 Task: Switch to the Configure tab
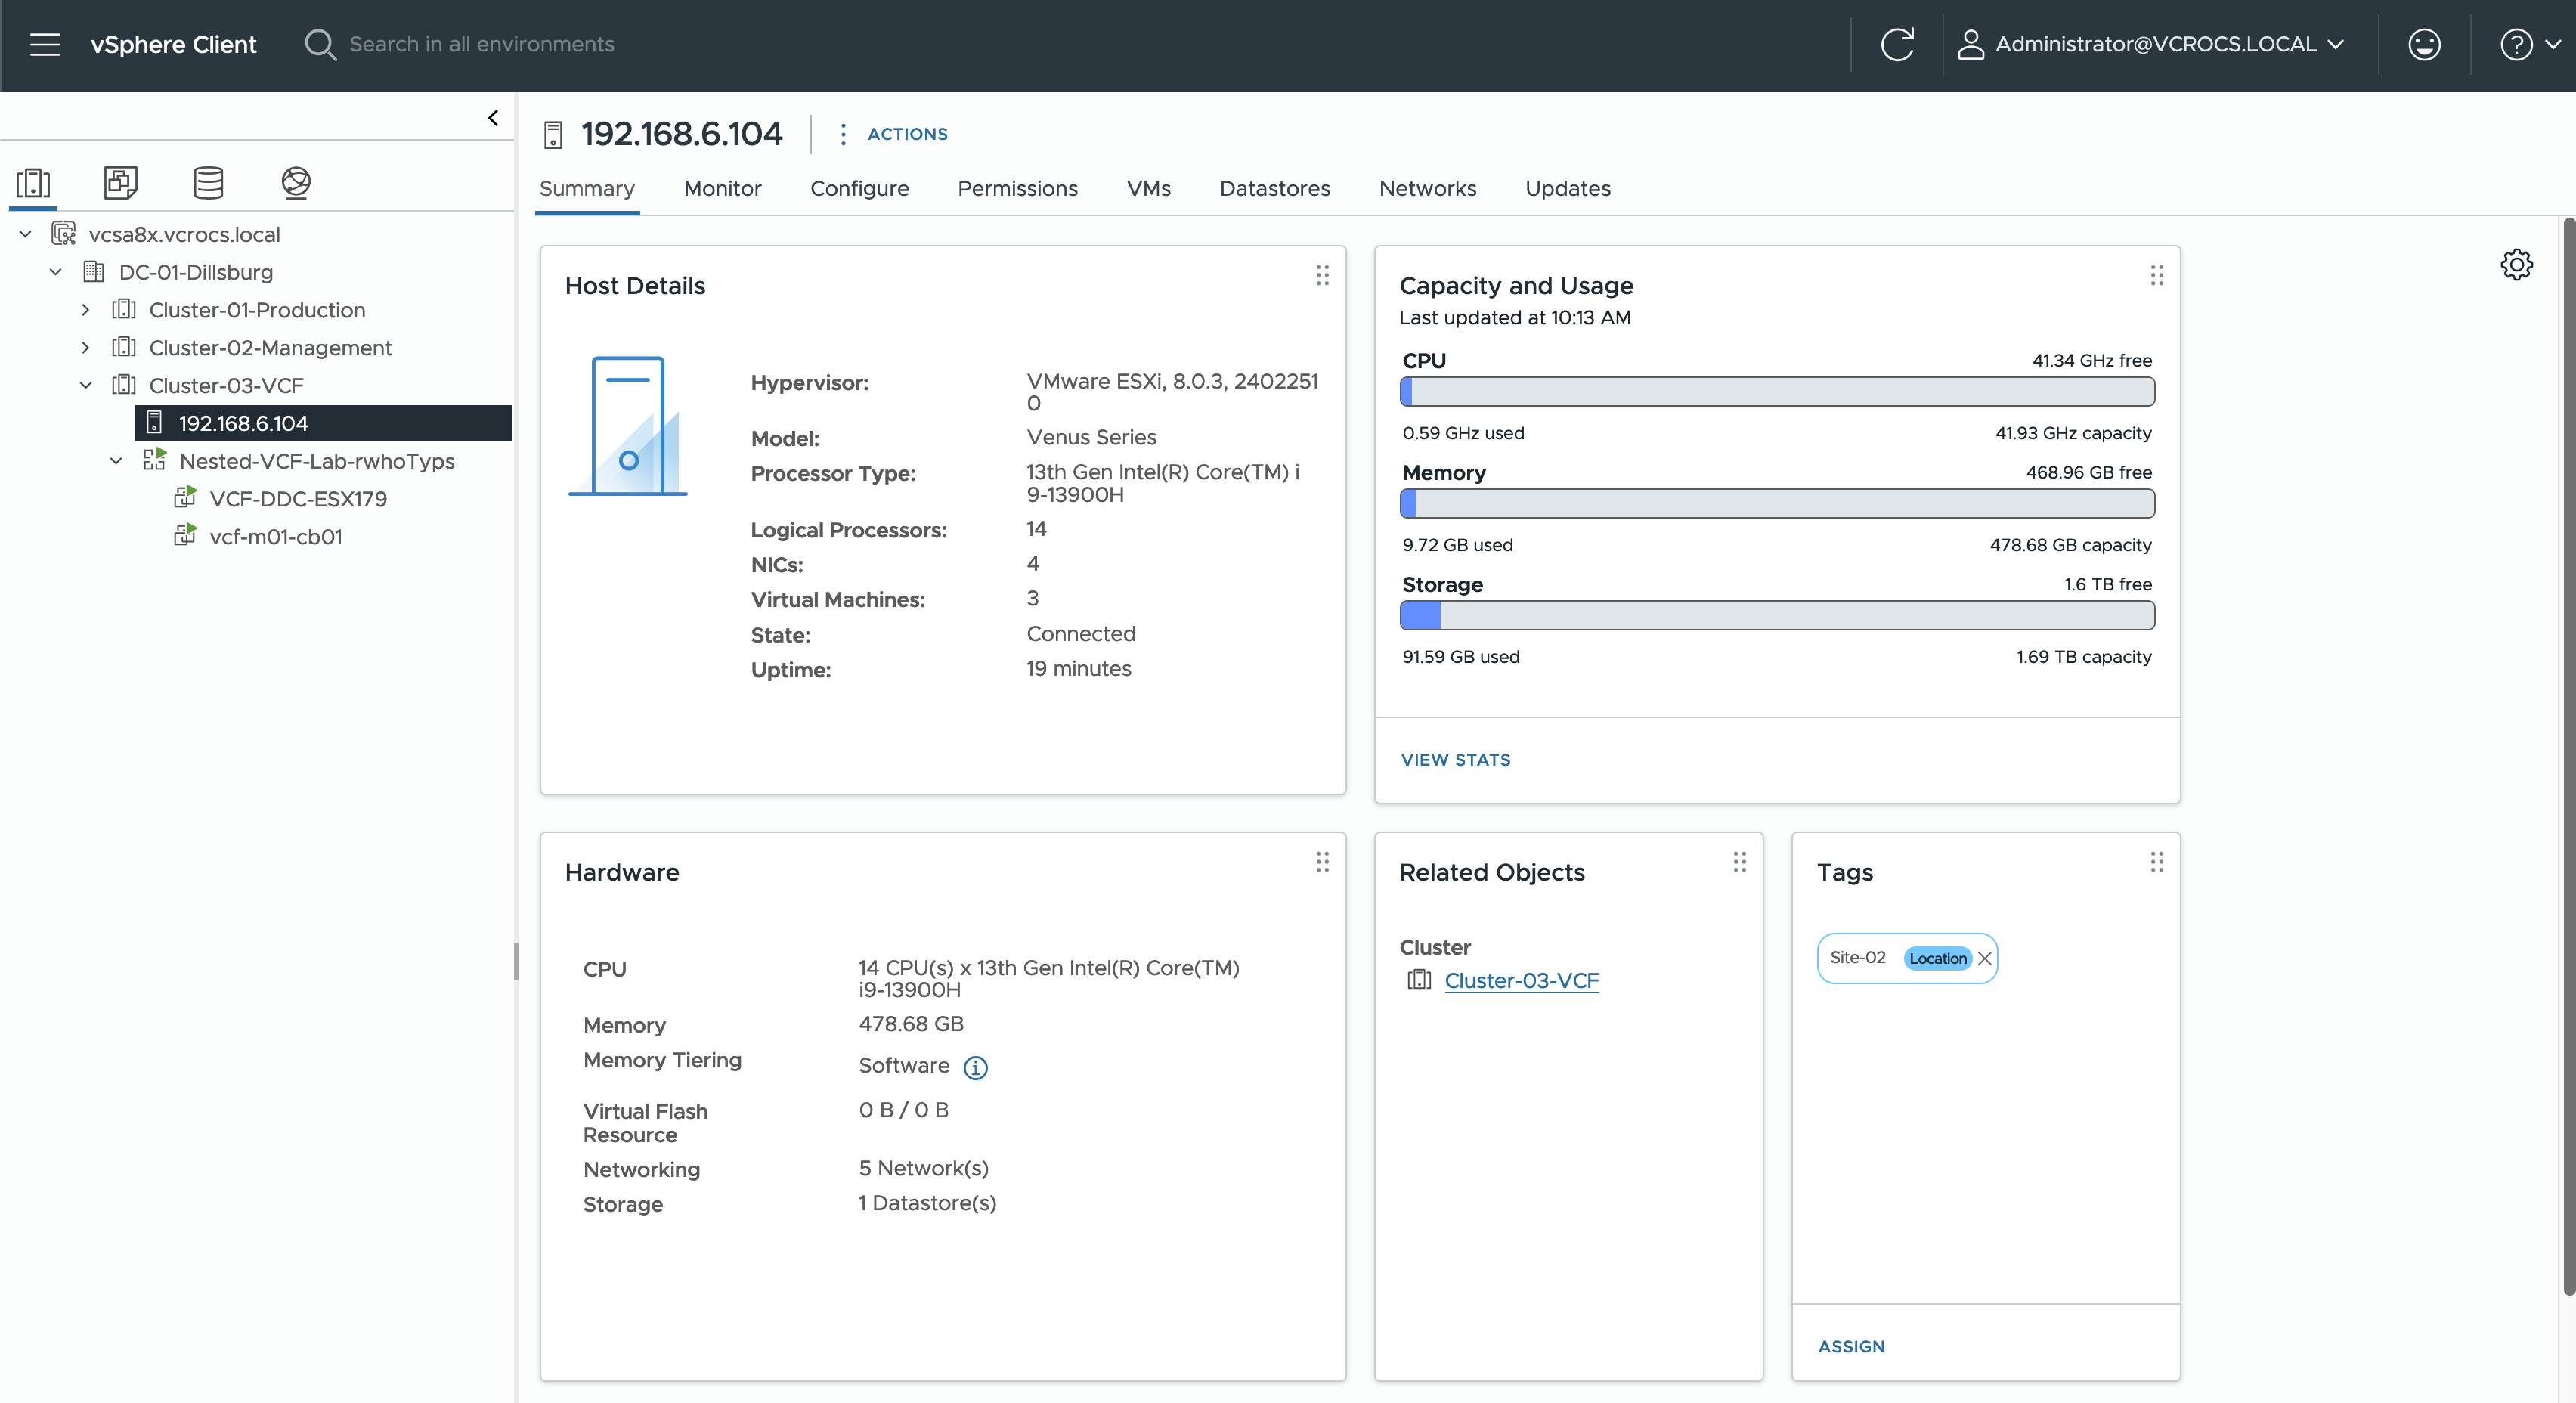[x=859, y=188]
